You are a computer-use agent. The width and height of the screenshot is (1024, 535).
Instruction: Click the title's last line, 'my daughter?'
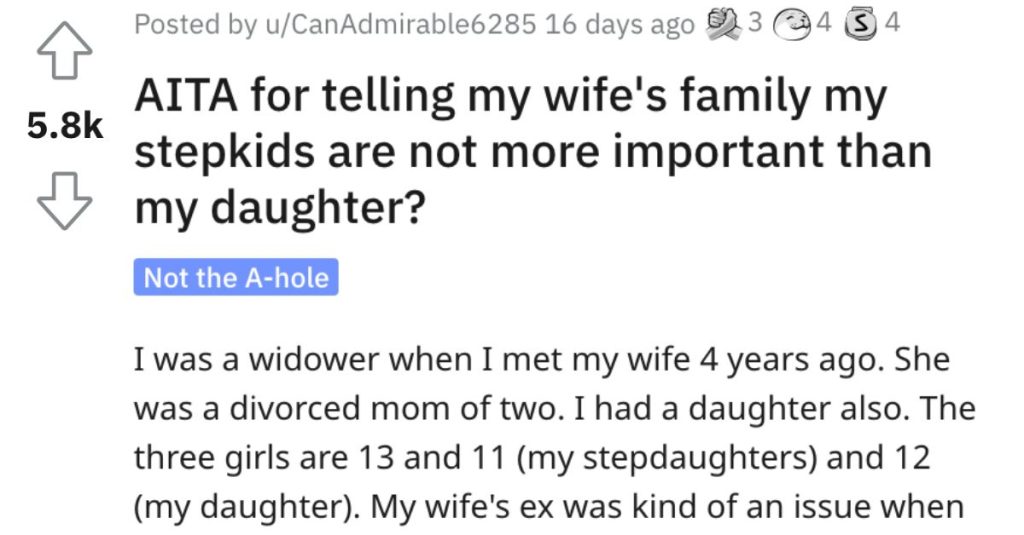tap(280, 208)
